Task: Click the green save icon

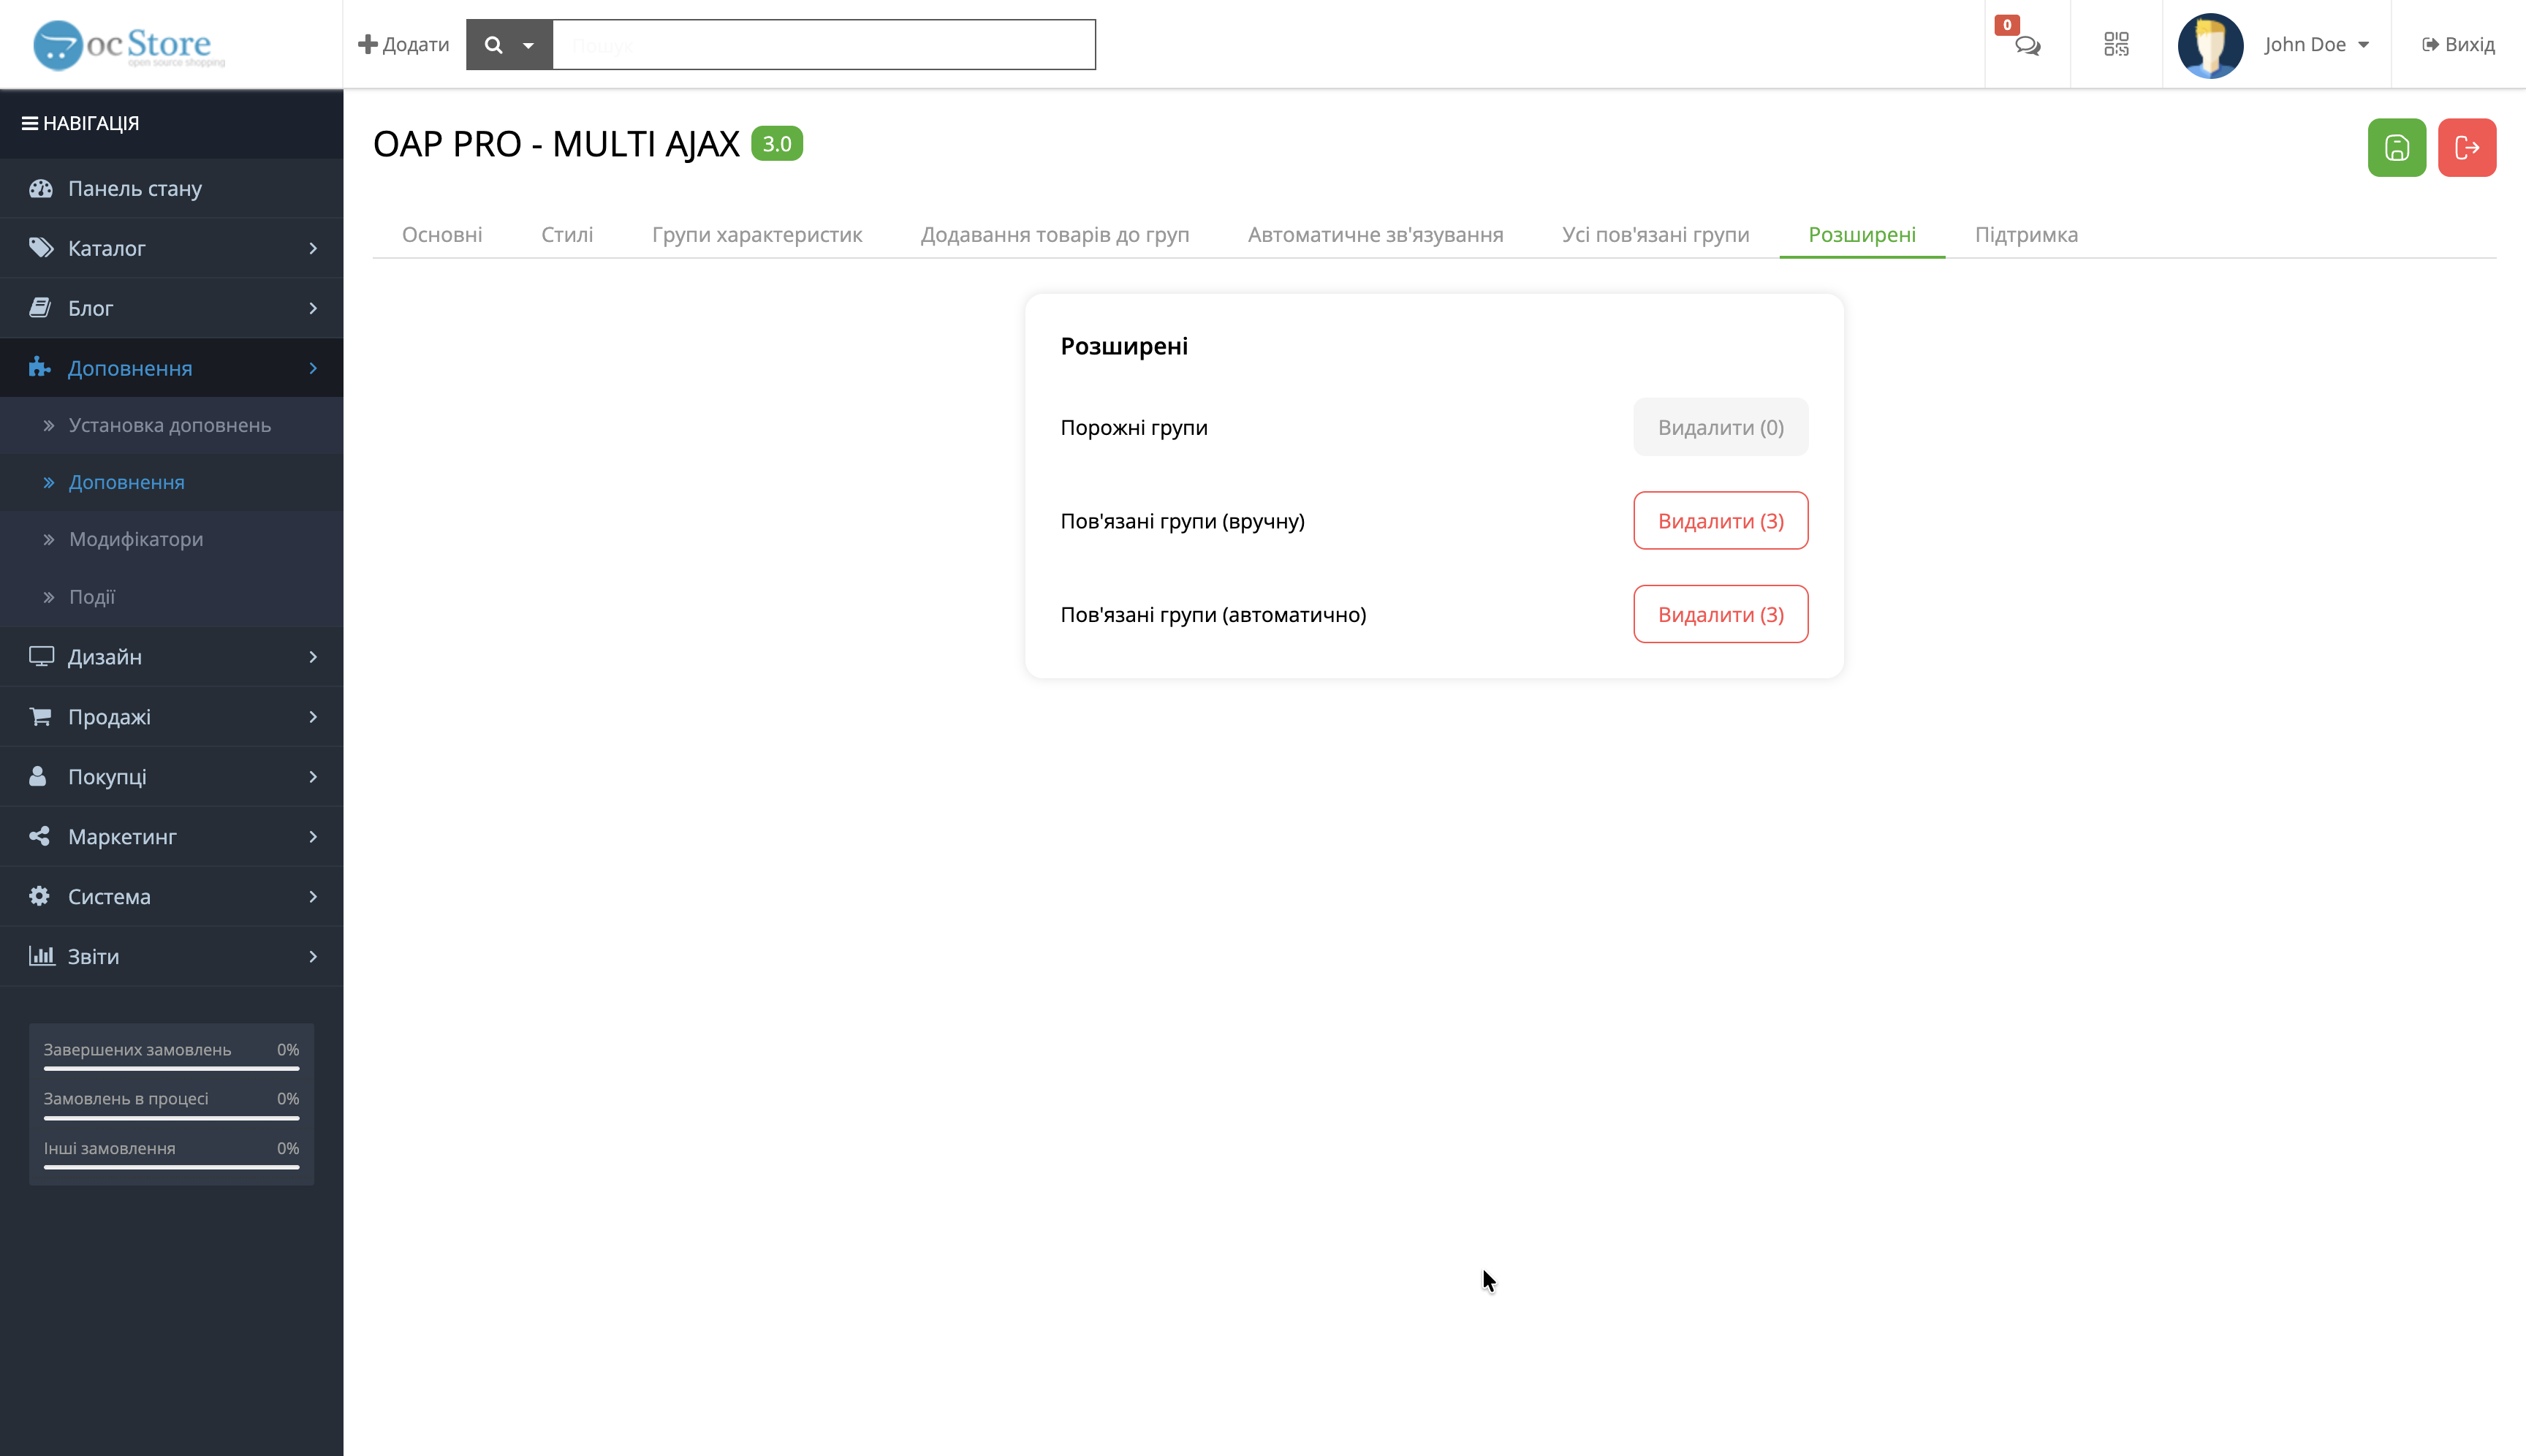Action: coord(2396,147)
